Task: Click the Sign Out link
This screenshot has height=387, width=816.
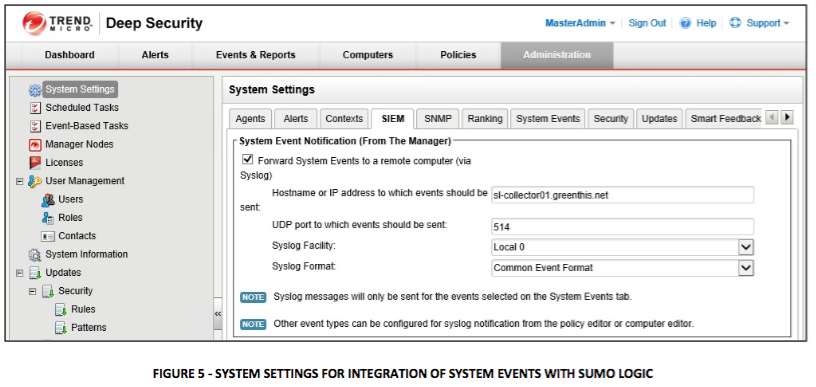Action: click(x=647, y=23)
